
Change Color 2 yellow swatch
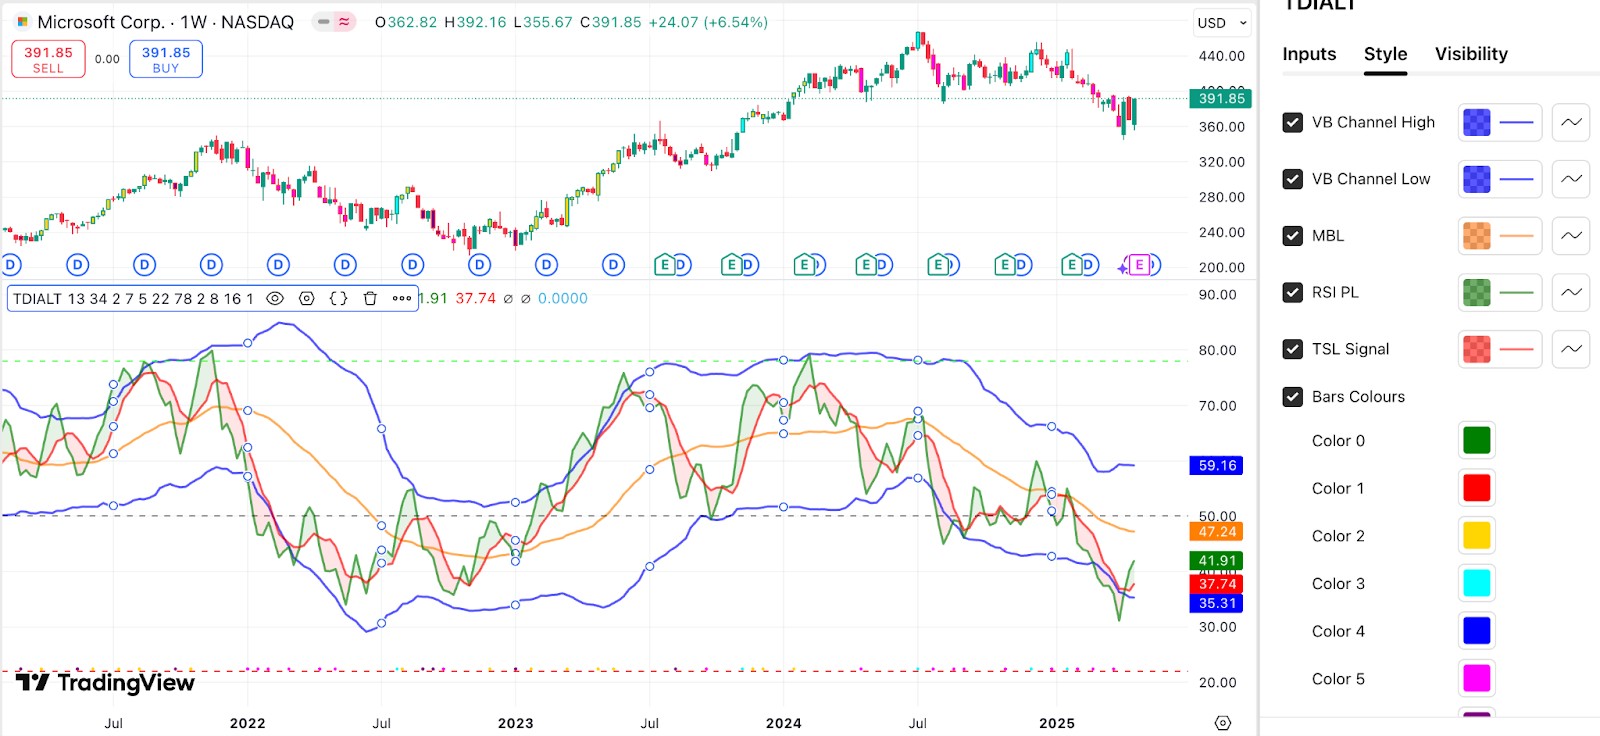(x=1476, y=536)
